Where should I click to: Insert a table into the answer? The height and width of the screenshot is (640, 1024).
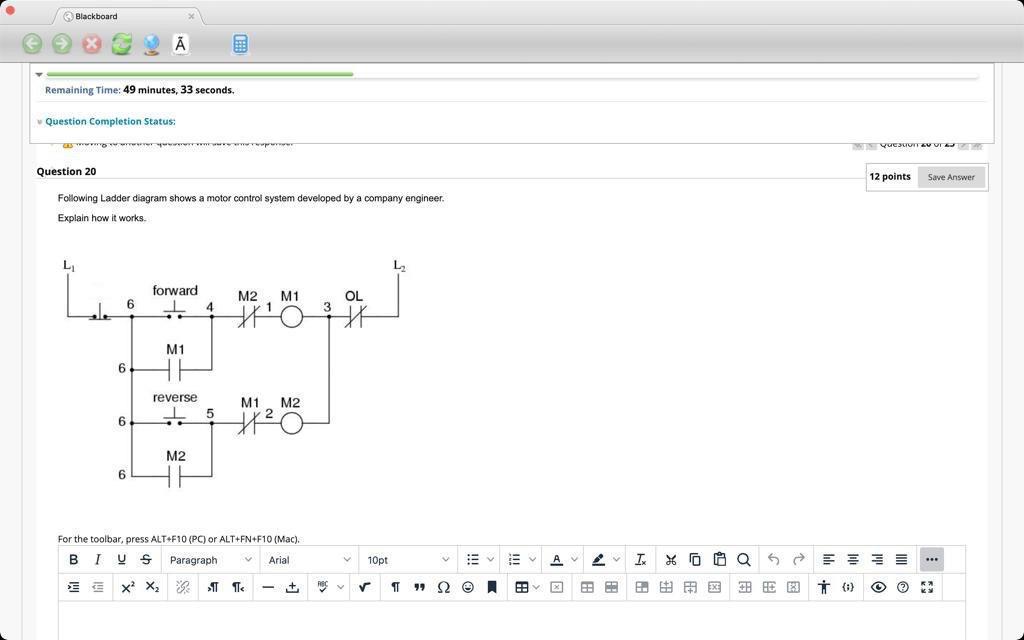coord(521,587)
